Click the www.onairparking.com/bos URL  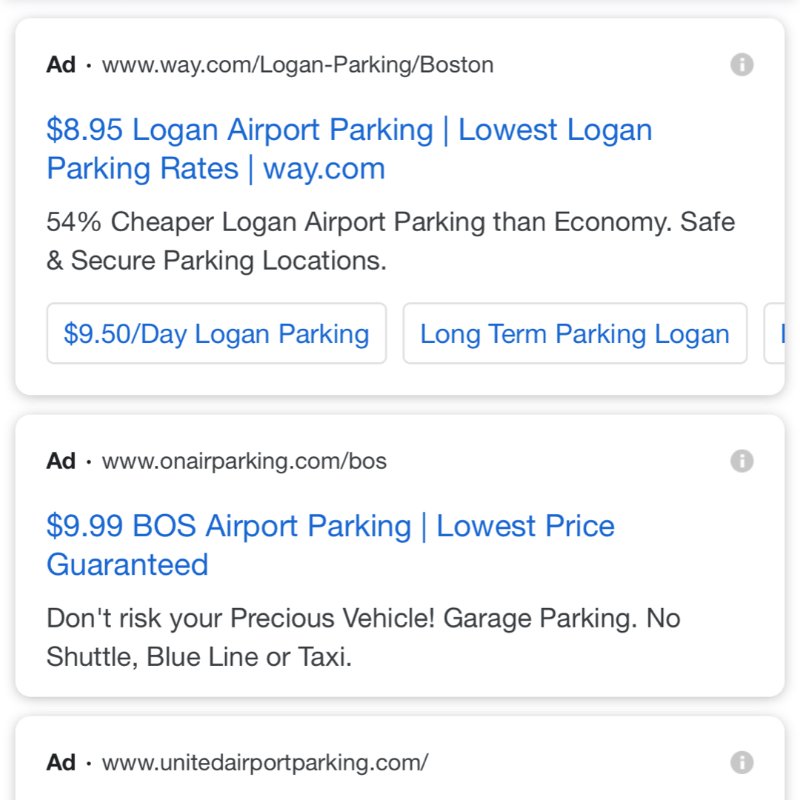[x=244, y=461]
